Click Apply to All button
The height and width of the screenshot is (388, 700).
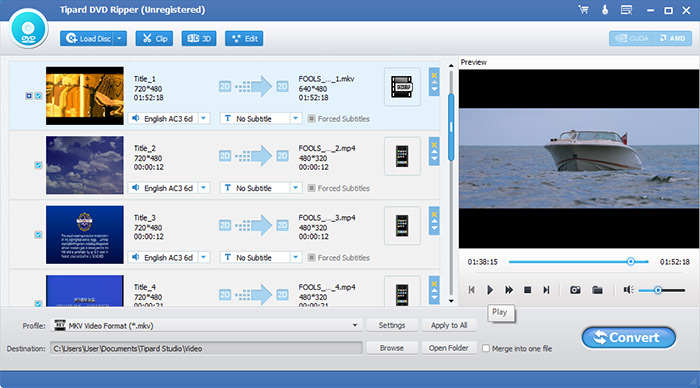pos(449,325)
